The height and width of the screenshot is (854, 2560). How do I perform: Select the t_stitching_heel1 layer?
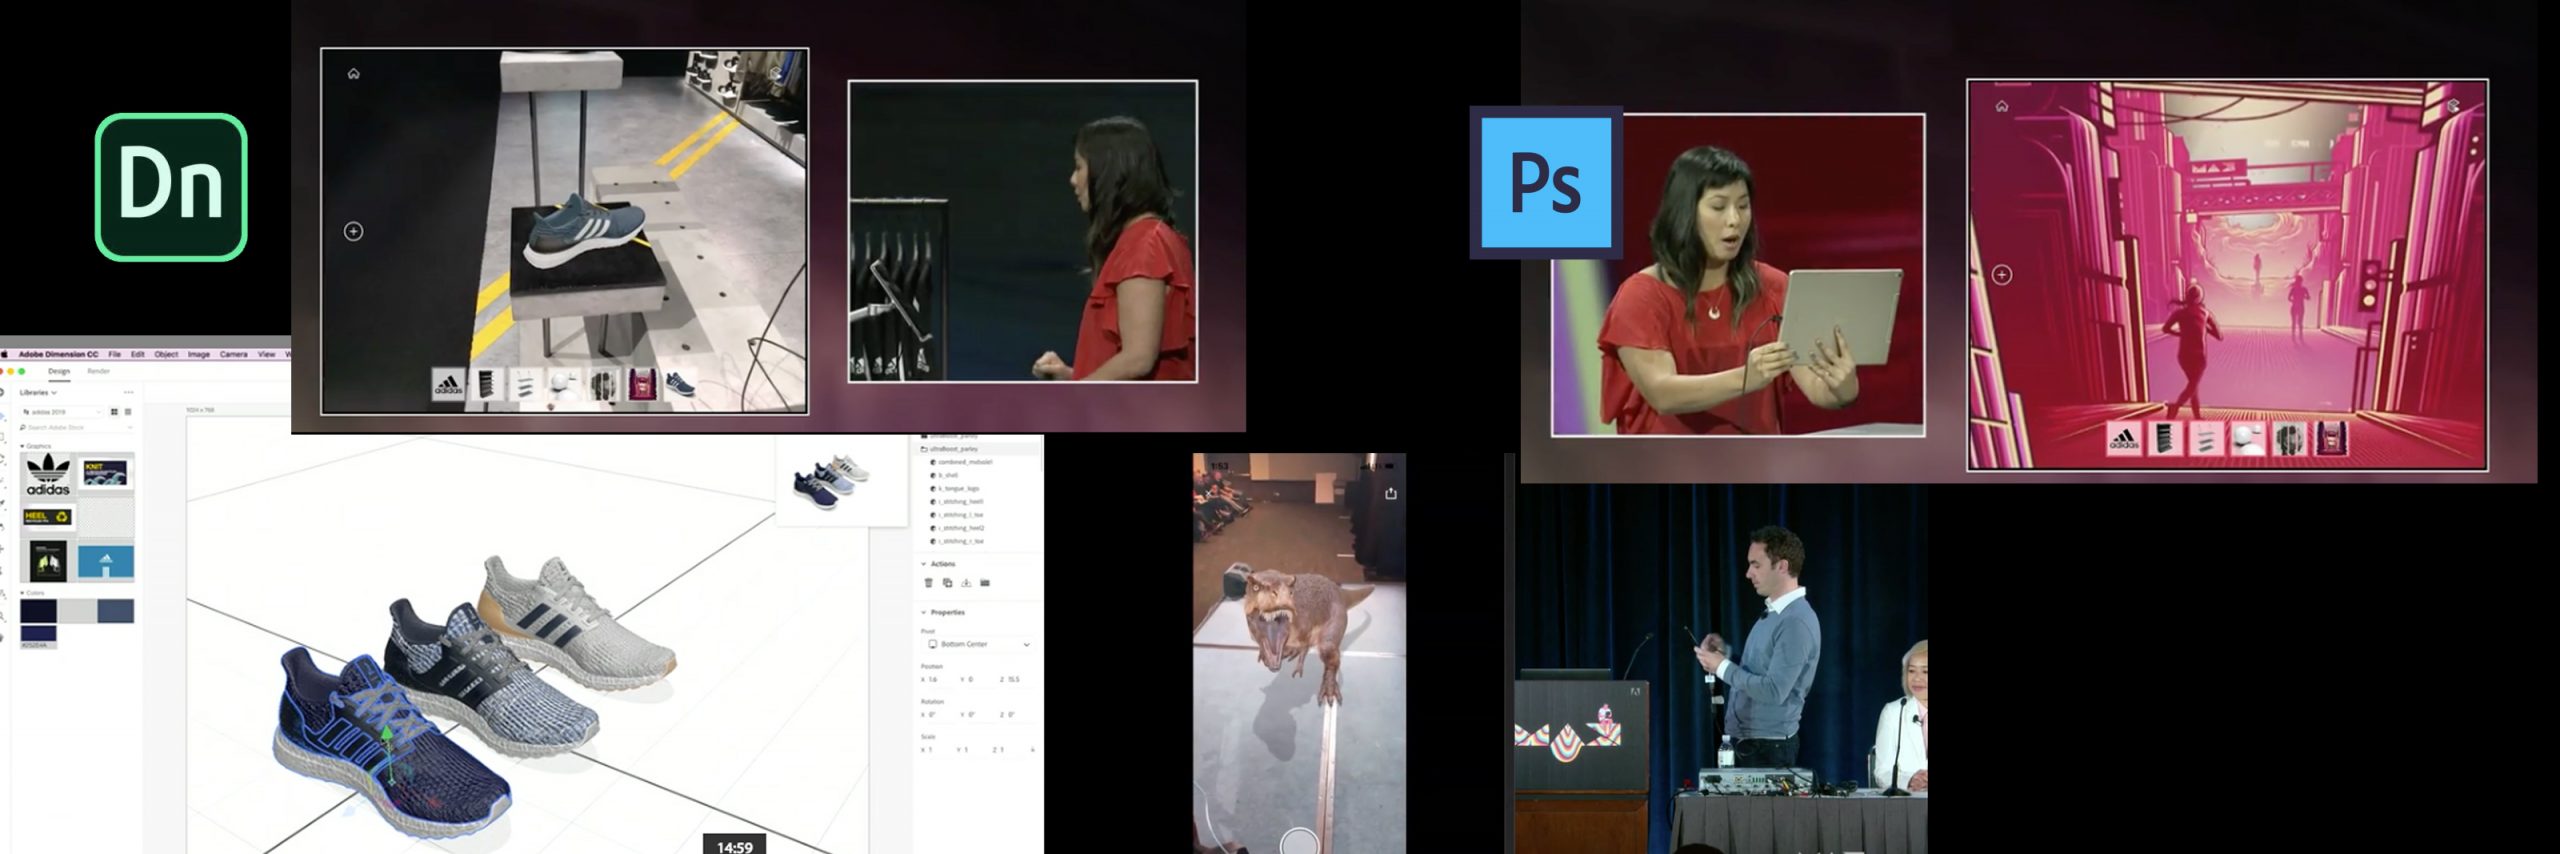point(959,502)
